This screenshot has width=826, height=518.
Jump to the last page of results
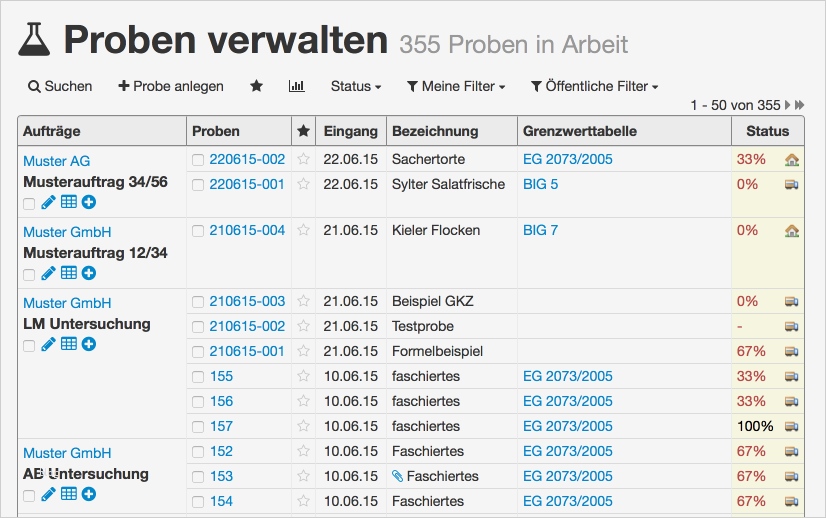click(800, 105)
